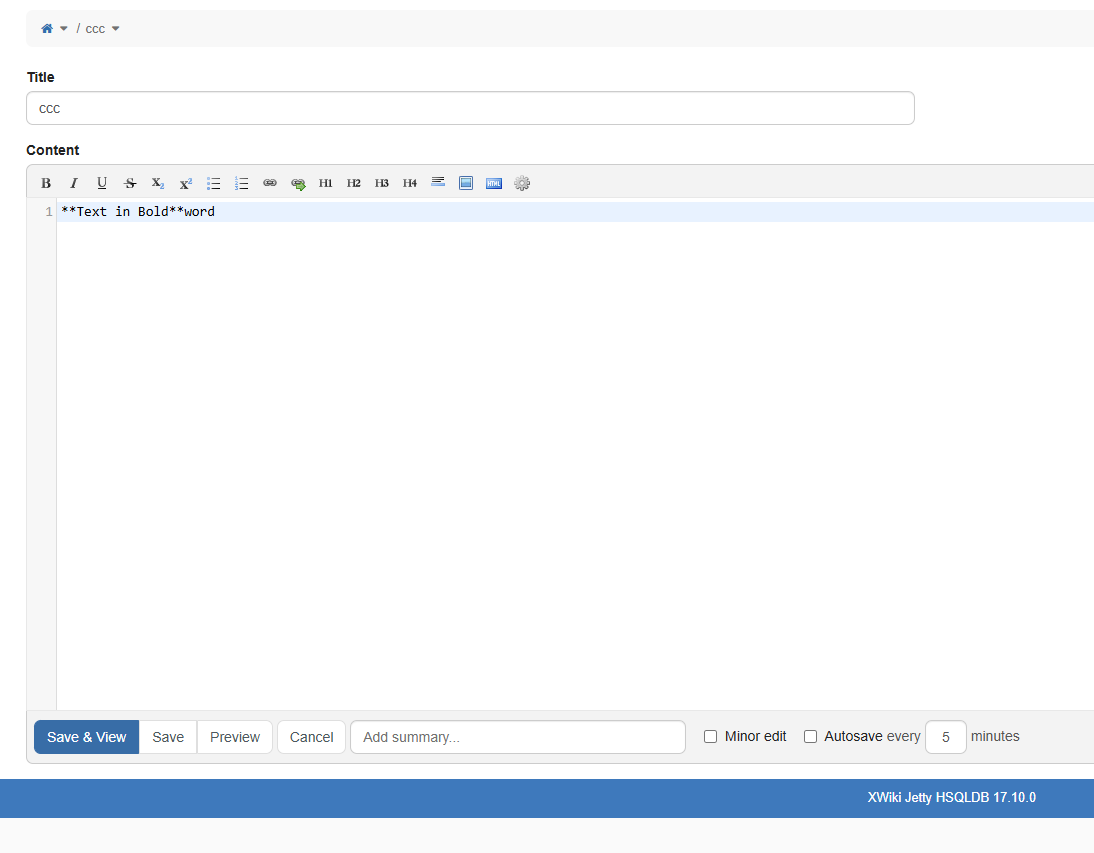Viewport: 1094px width, 853px height.
Task: Apply italic formatting to the text
Action: pos(74,183)
